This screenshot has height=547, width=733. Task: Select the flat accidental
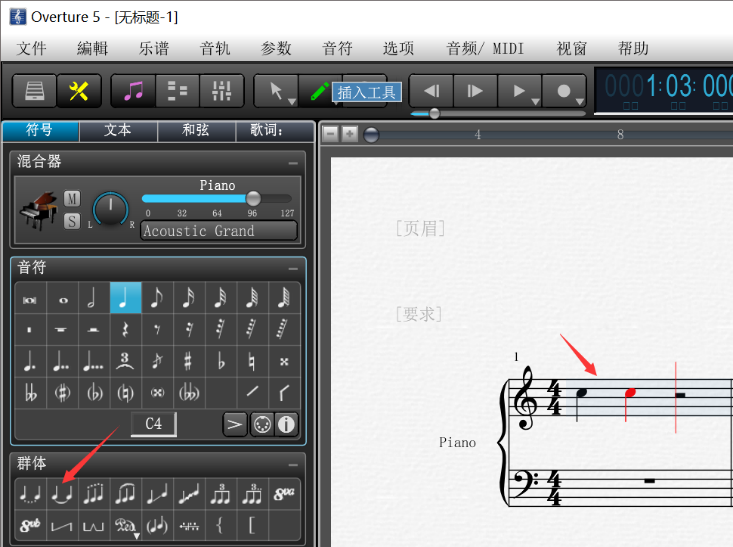coord(221,361)
